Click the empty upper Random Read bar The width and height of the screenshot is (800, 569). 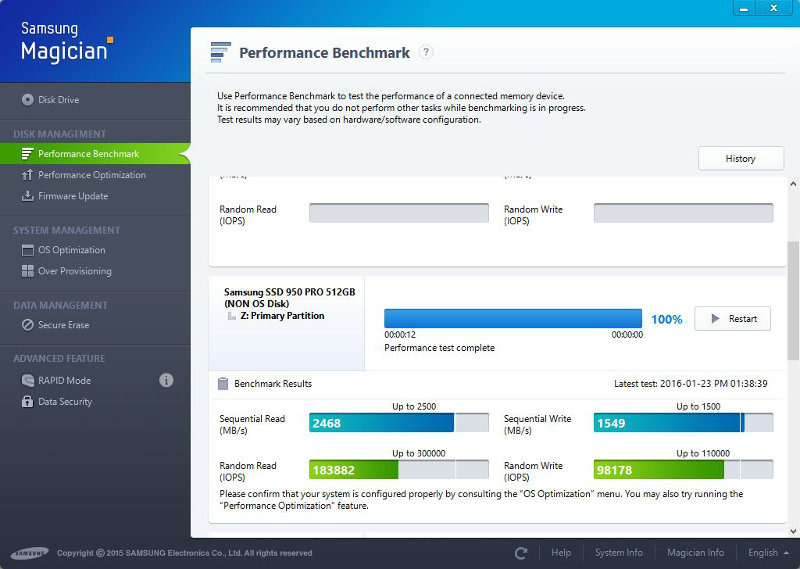point(398,213)
